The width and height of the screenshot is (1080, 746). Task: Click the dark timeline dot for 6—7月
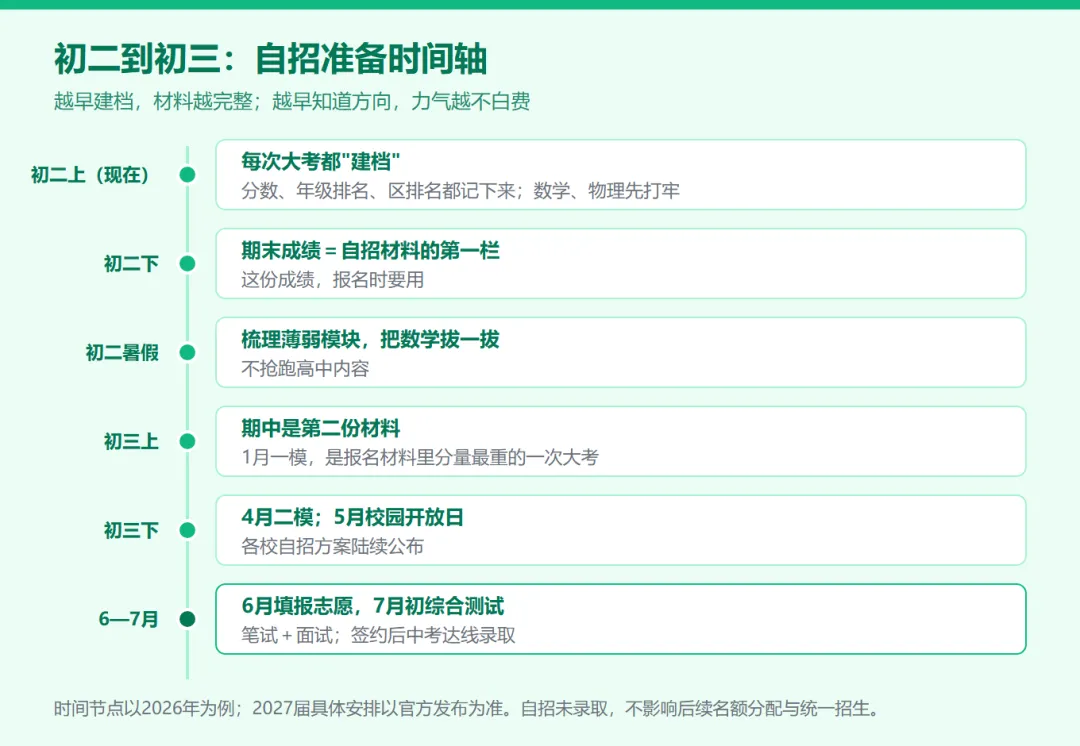[x=187, y=619]
